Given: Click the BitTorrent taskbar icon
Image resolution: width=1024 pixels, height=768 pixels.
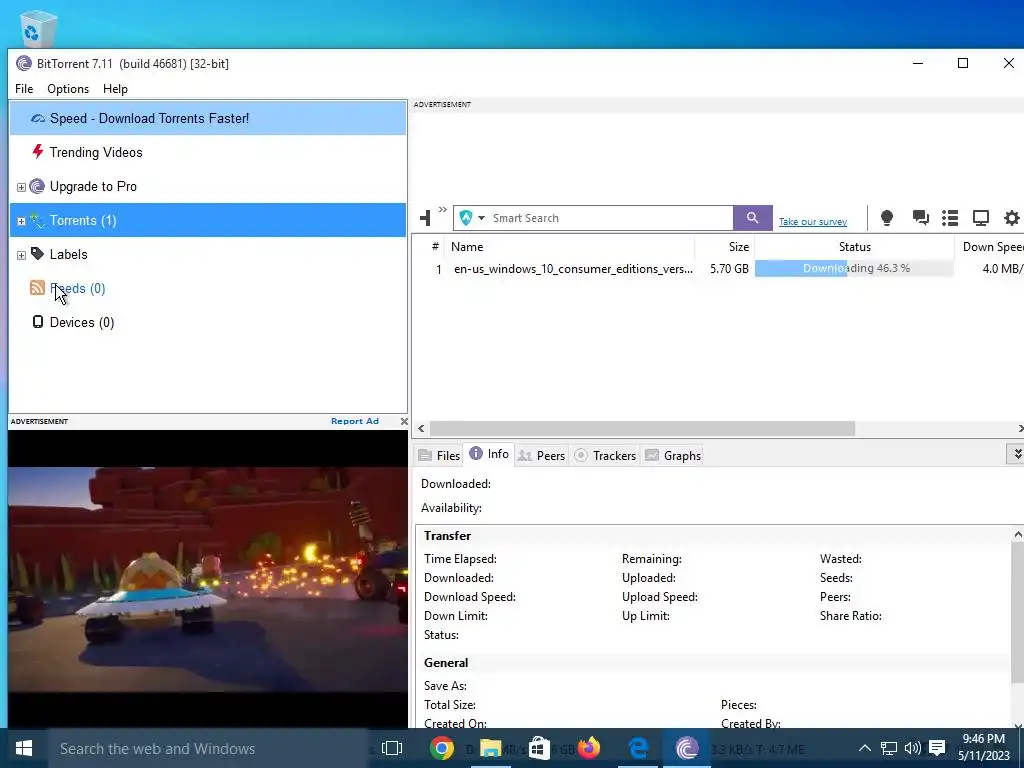Looking at the screenshot, I should pos(686,748).
